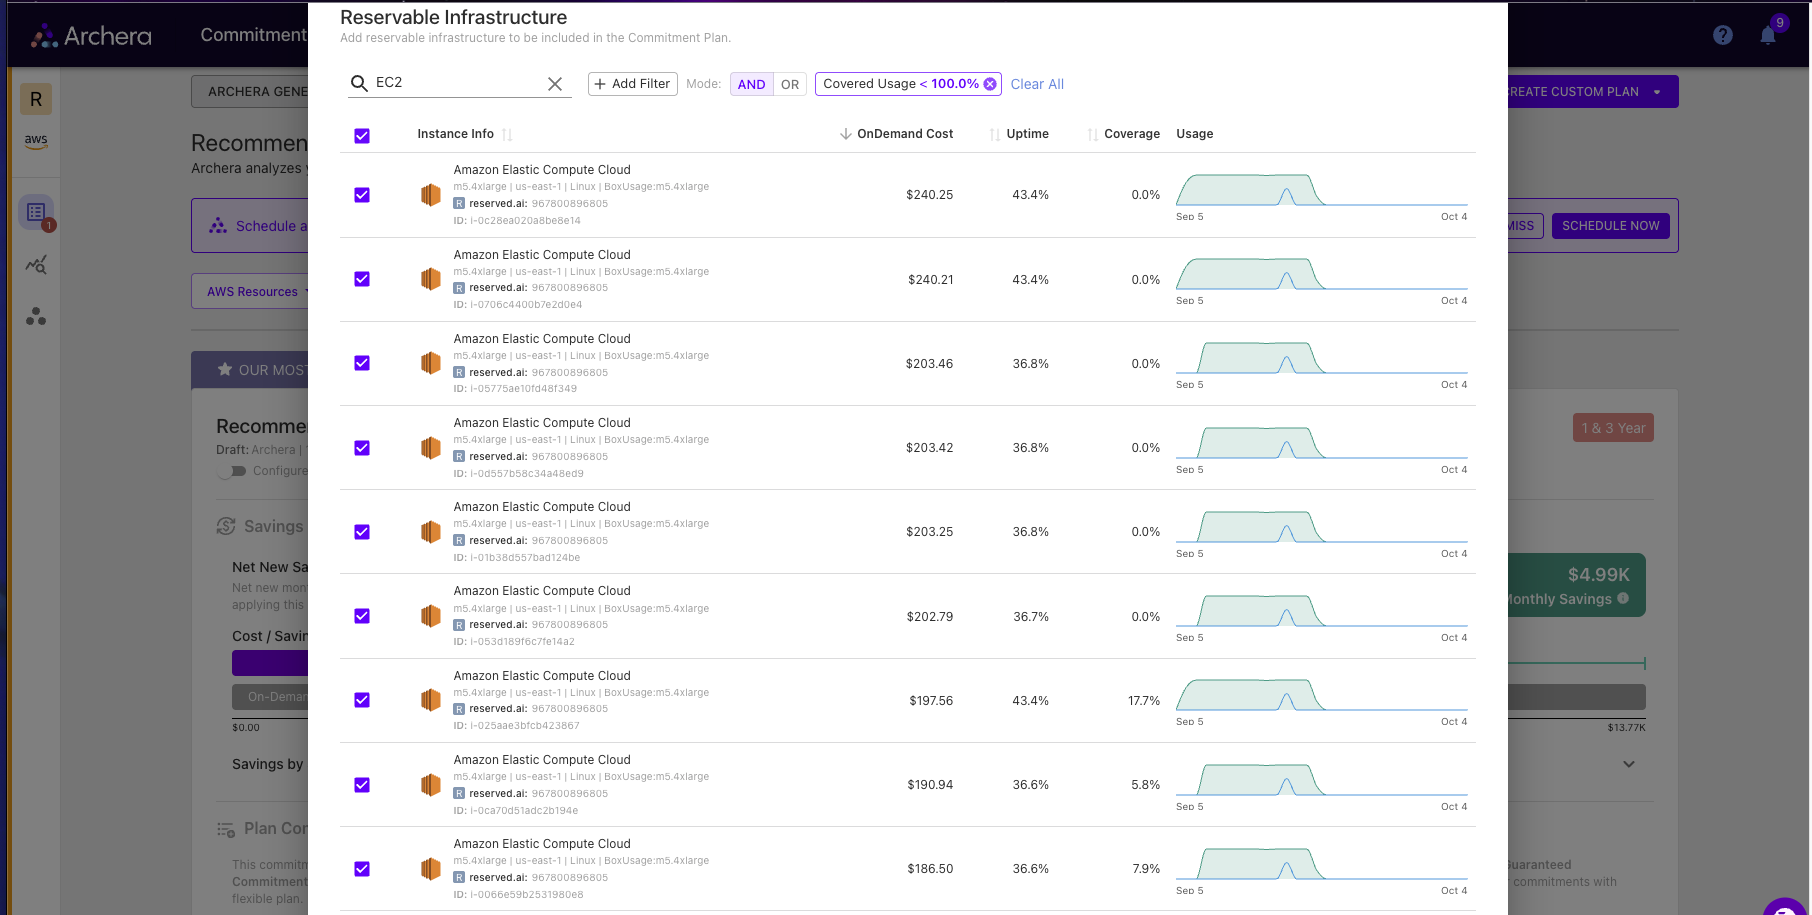Click the analytics chart-with-magnifier sidebar icon
The image size is (1812, 915).
36,264
